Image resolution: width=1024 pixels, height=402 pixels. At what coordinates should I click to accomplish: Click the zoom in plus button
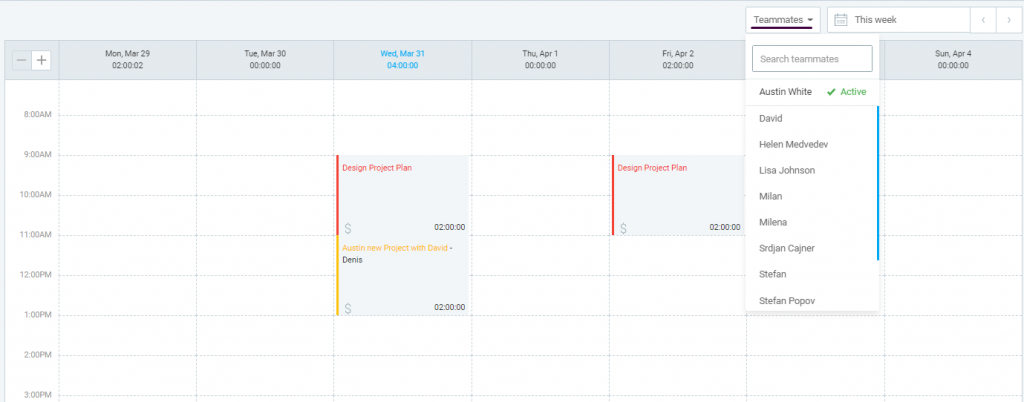click(x=41, y=60)
